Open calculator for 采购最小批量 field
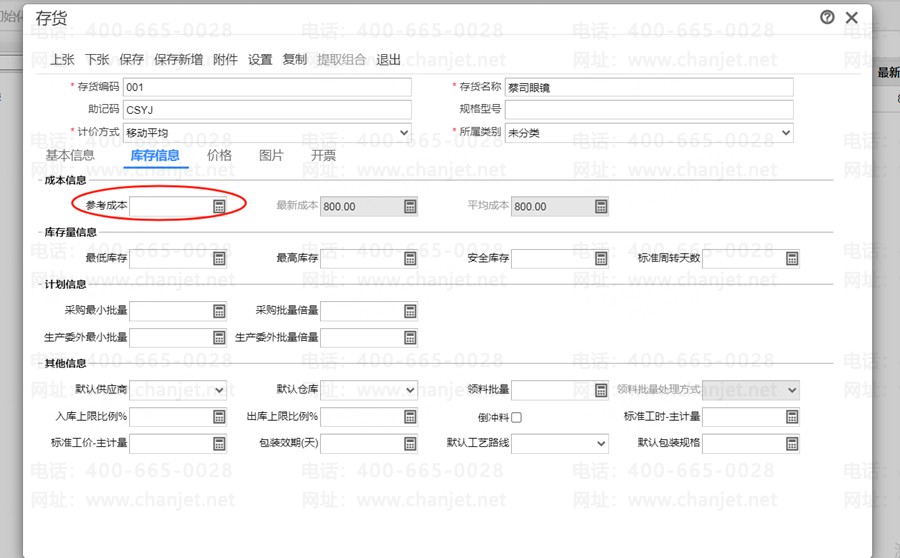Image resolution: width=900 pixels, height=558 pixels. click(219, 311)
